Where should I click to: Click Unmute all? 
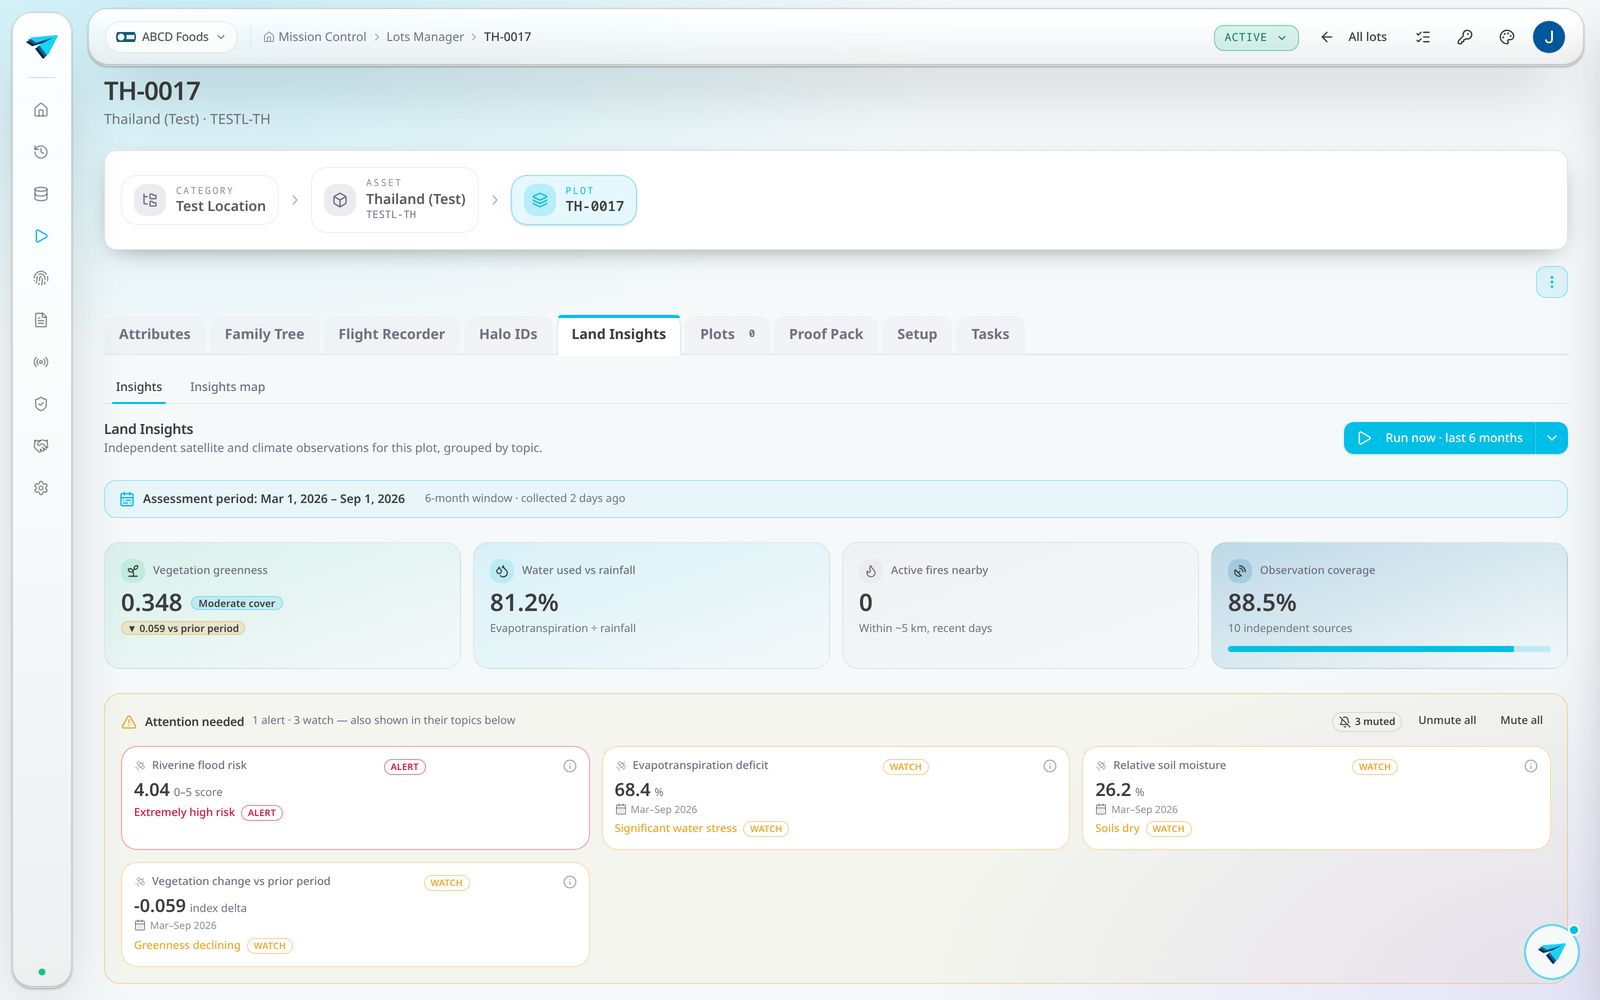click(1447, 720)
